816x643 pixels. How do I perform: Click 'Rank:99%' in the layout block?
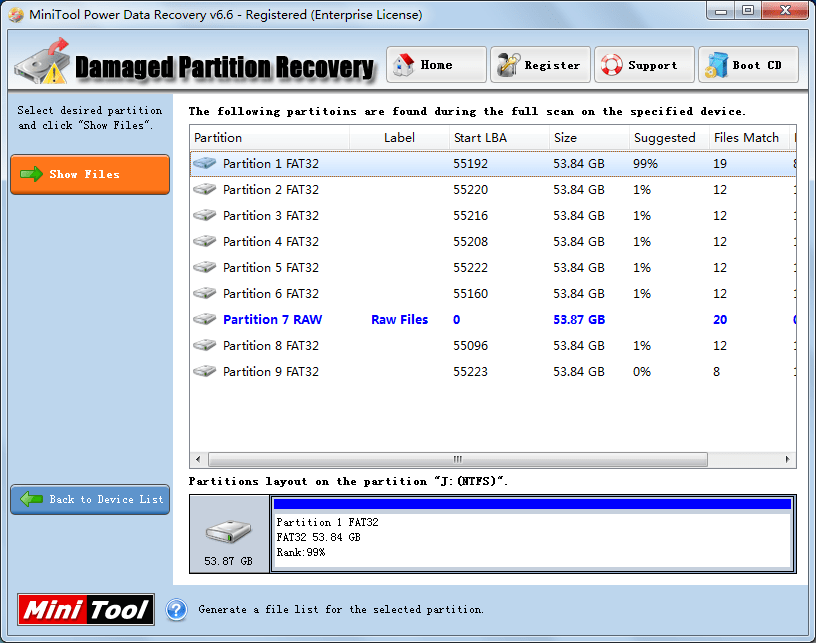pos(301,552)
